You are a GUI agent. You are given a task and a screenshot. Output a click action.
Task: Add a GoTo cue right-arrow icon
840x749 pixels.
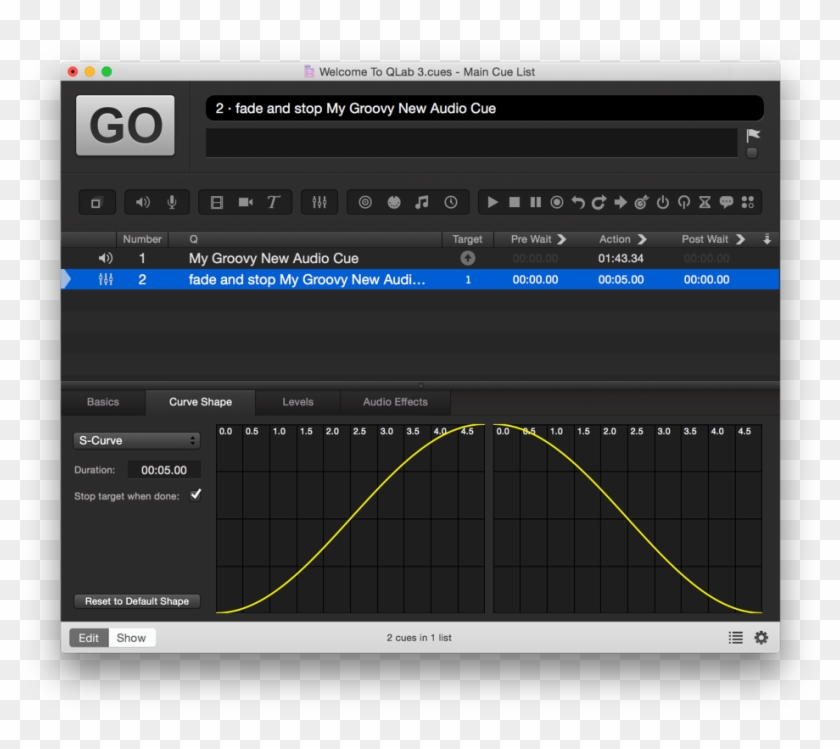click(620, 203)
